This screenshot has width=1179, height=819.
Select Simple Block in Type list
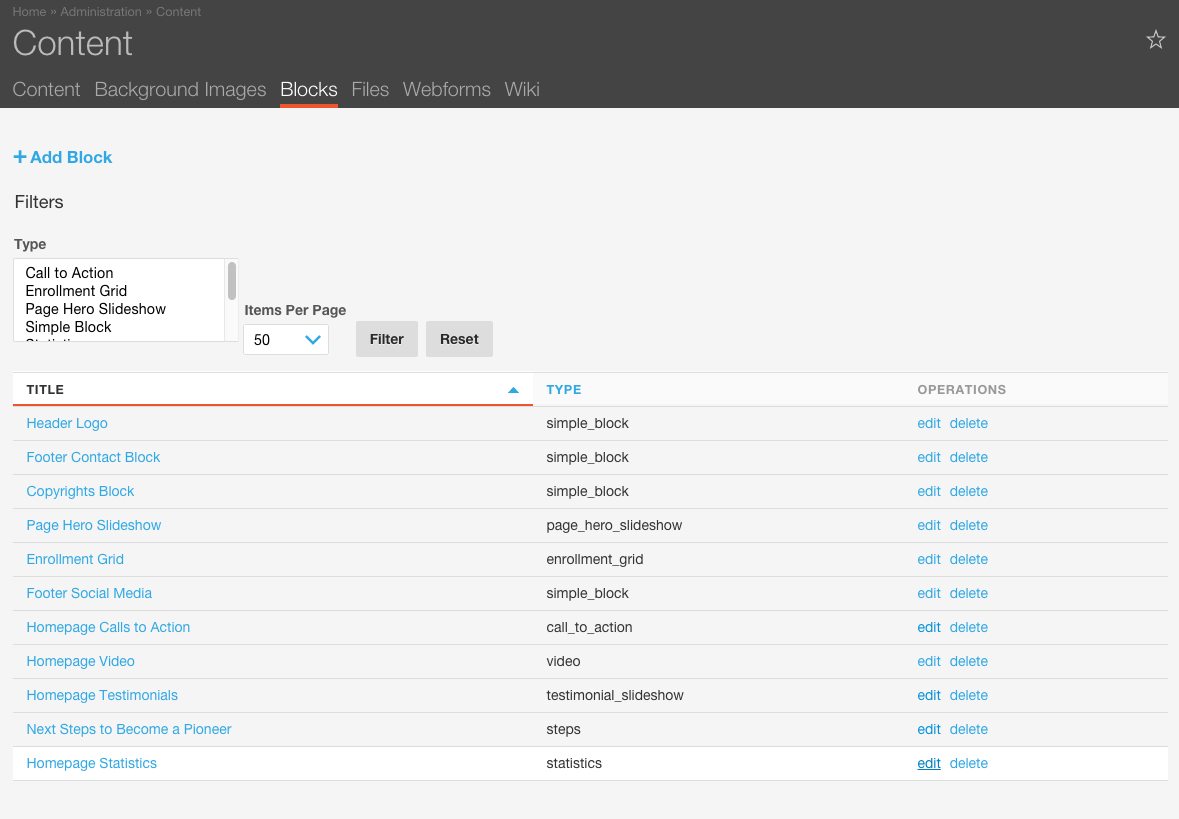(68, 327)
